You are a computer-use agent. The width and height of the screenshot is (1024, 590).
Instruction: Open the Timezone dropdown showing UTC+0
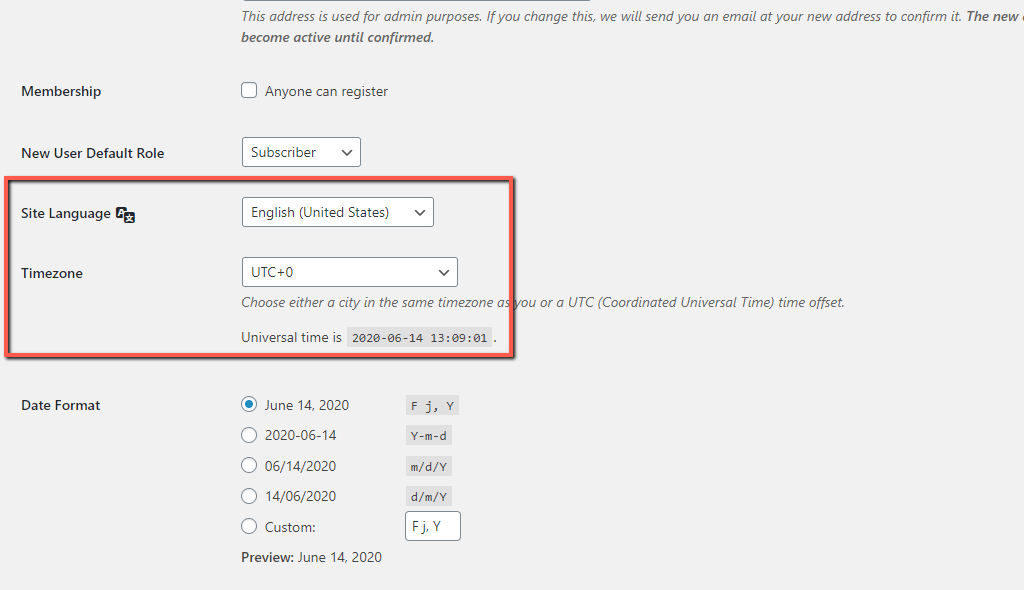[349, 271]
